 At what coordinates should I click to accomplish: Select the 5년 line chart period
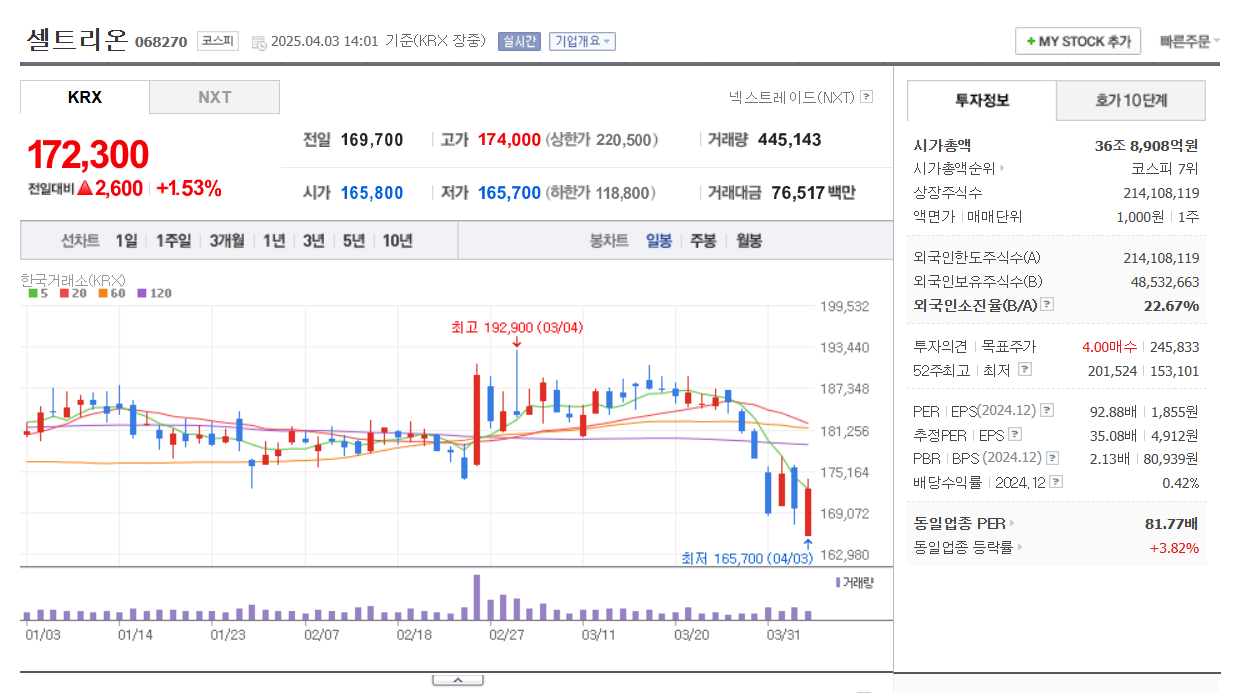[354, 240]
